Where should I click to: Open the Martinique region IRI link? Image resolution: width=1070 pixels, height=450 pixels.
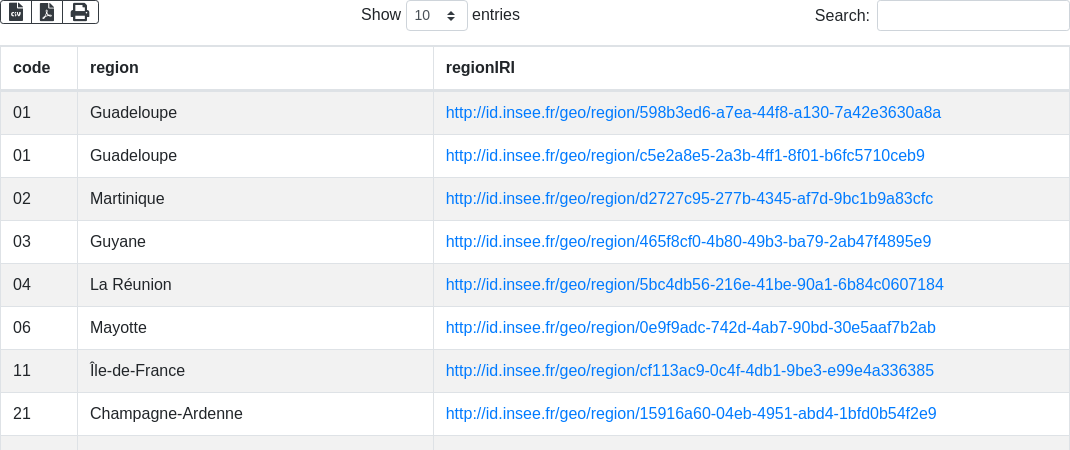pos(689,199)
